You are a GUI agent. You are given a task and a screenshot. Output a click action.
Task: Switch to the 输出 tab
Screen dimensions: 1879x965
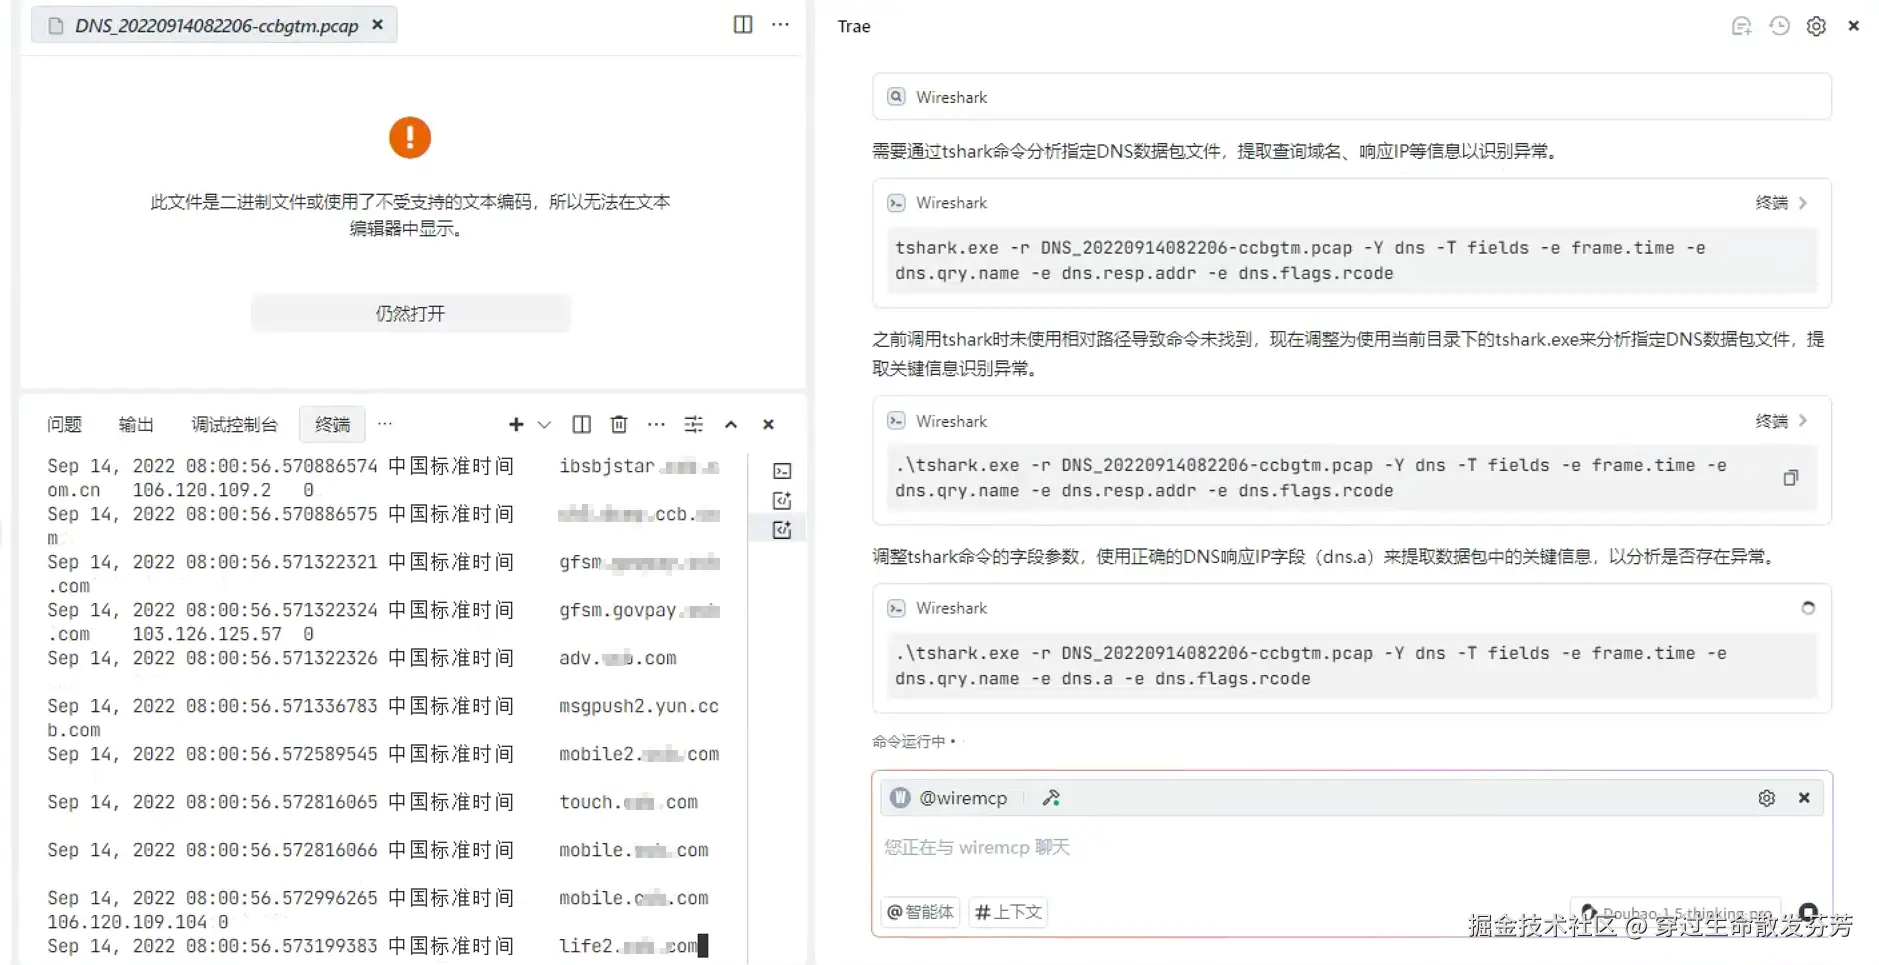point(136,424)
